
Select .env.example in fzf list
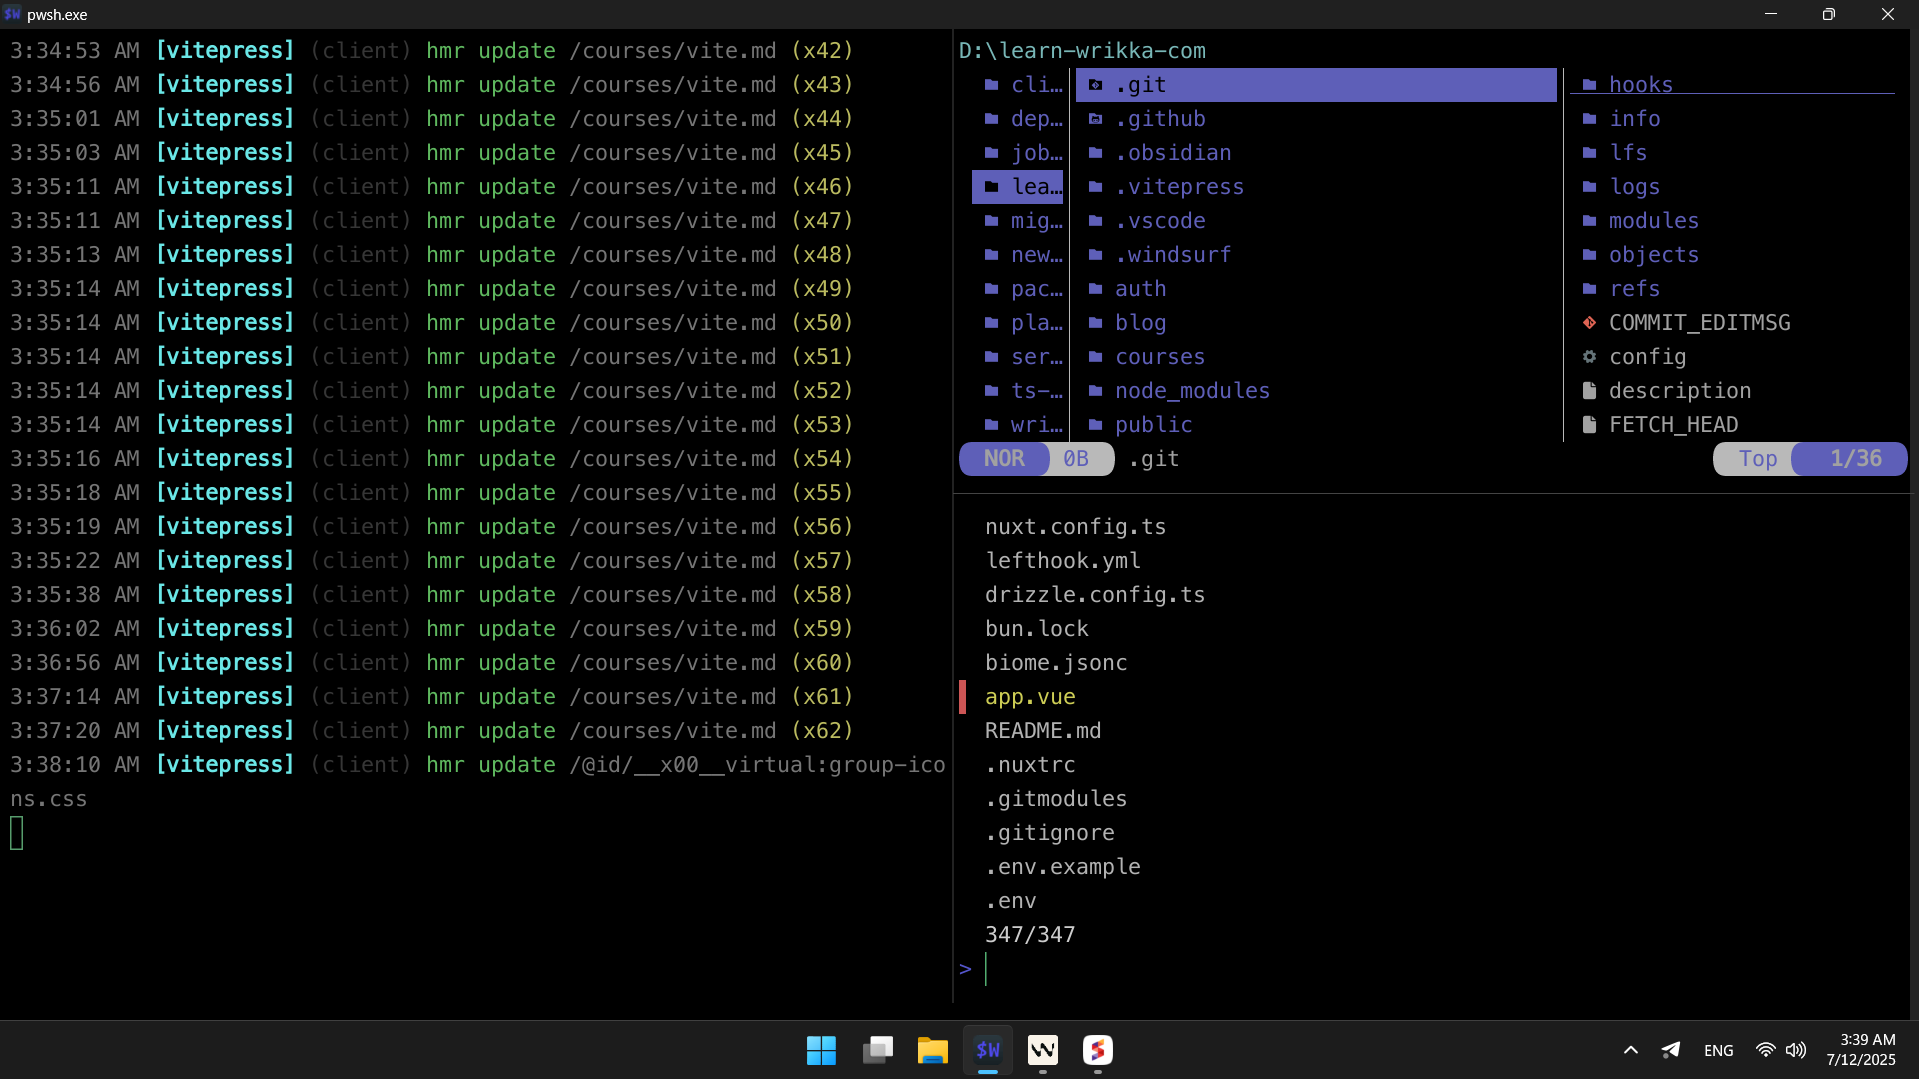coord(1063,867)
